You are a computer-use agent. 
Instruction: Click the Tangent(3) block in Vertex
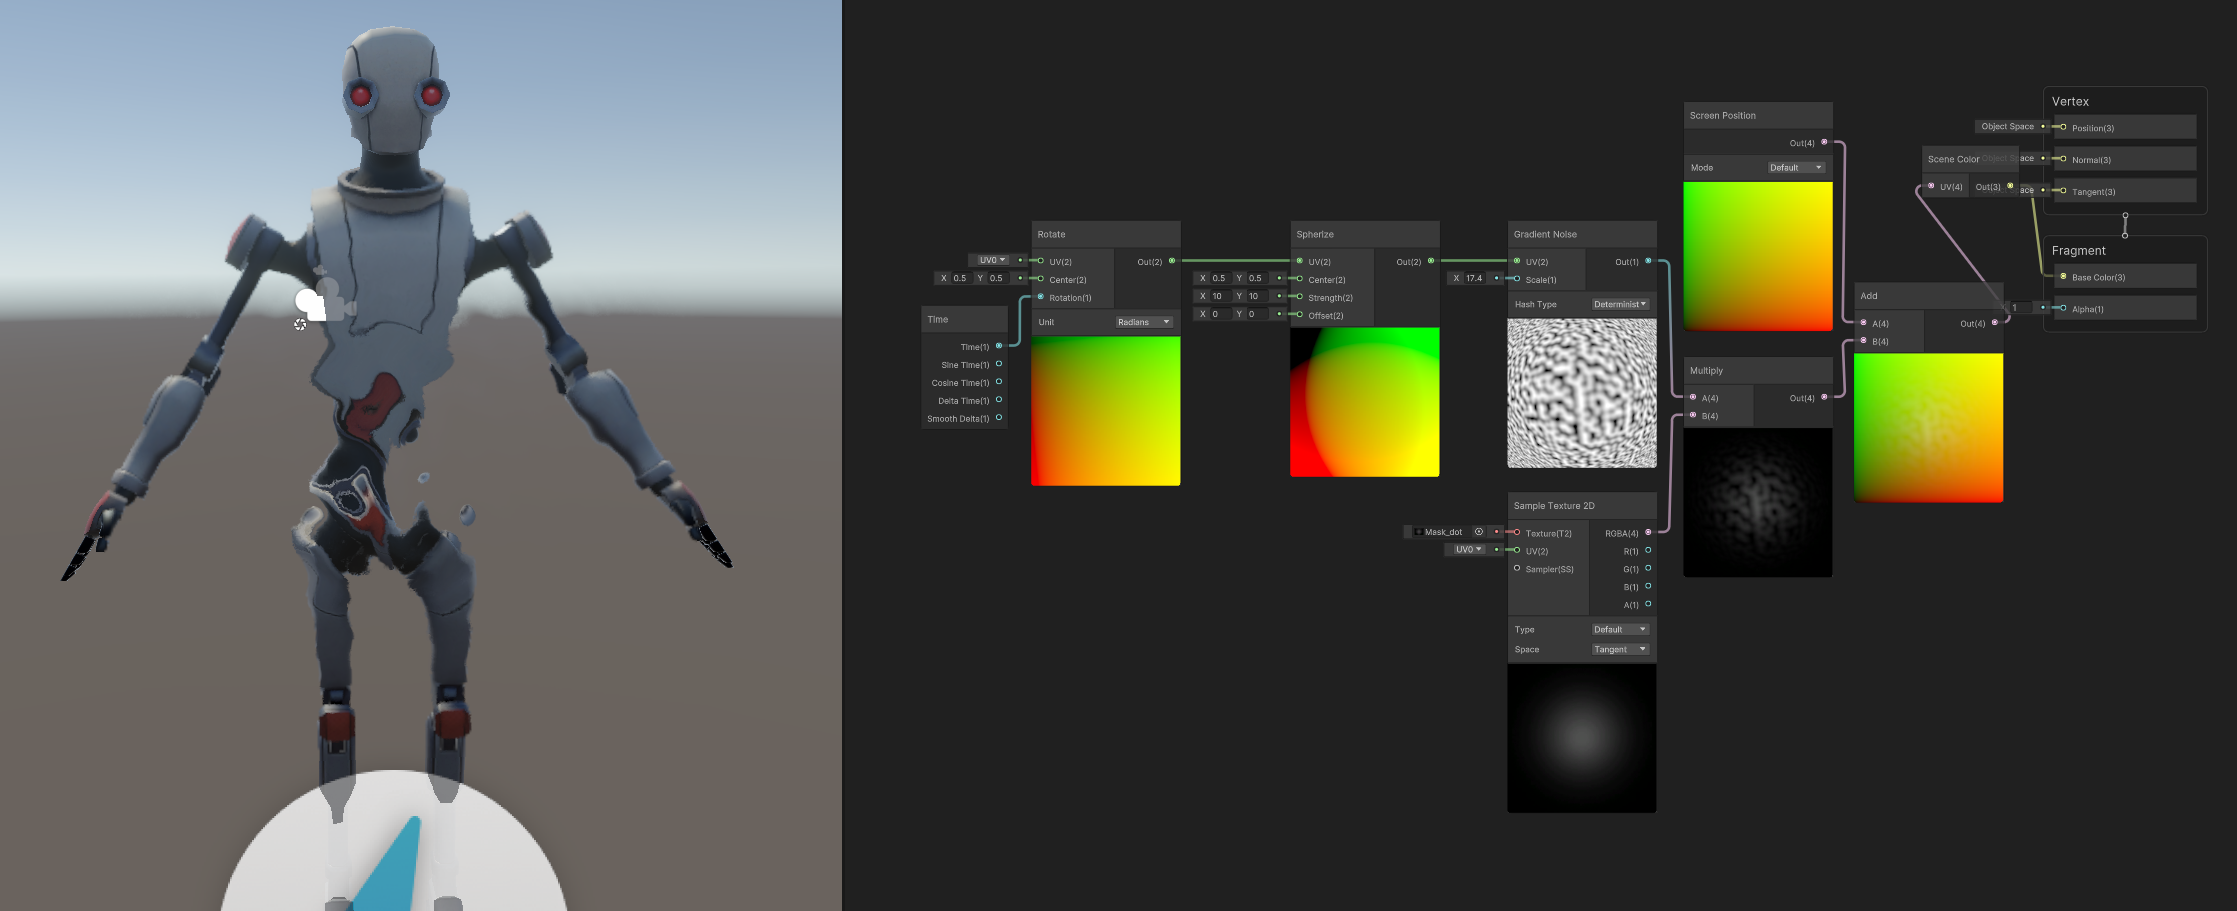[x=2125, y=191]
